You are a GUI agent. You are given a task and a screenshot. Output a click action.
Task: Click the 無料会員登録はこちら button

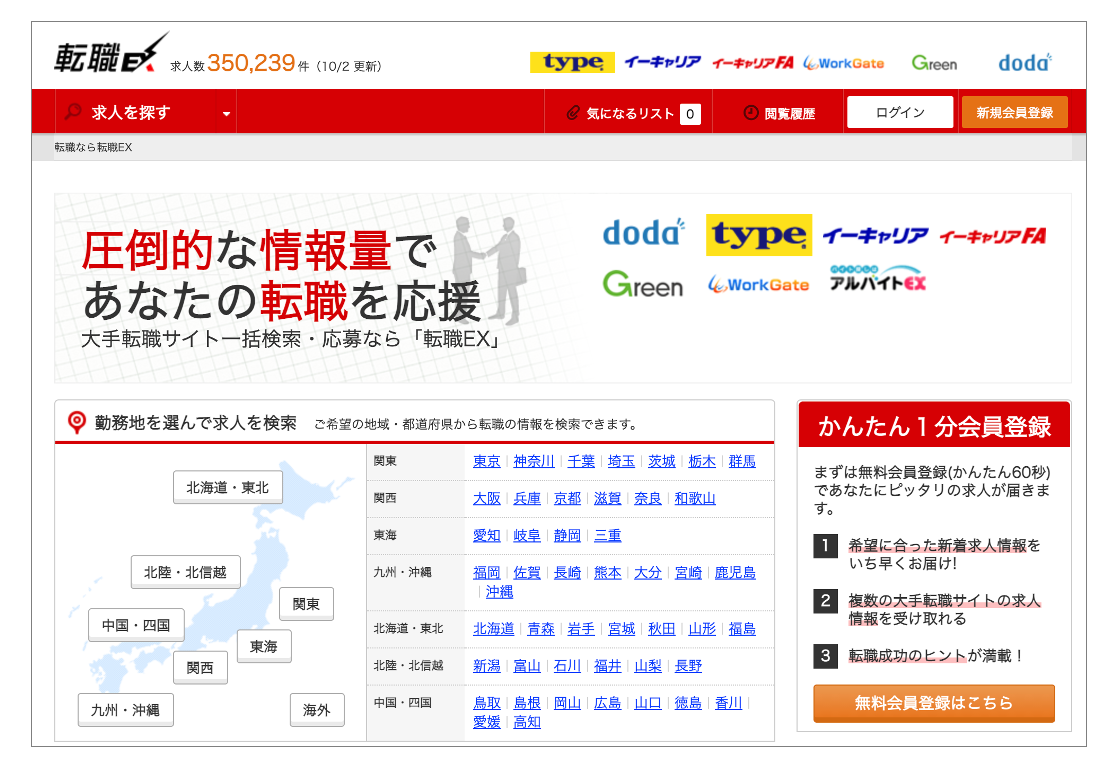pos(934,703)
